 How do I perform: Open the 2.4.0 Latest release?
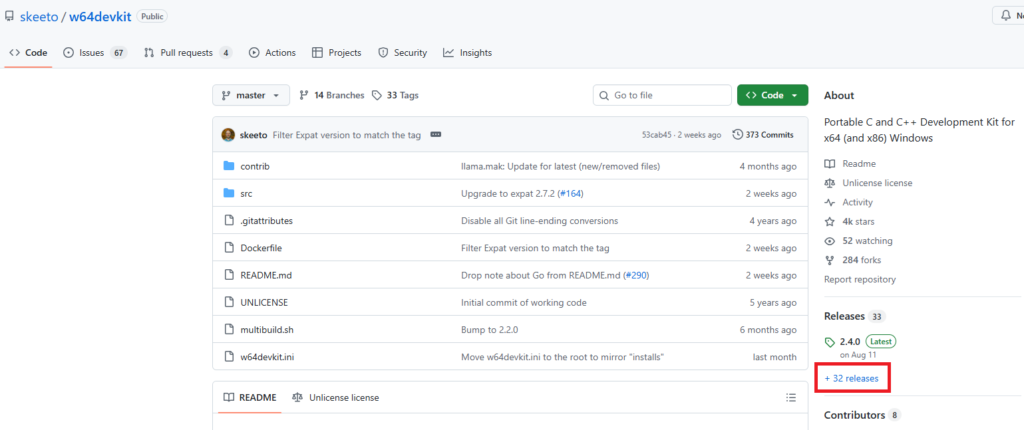click(x=851, y=341)
